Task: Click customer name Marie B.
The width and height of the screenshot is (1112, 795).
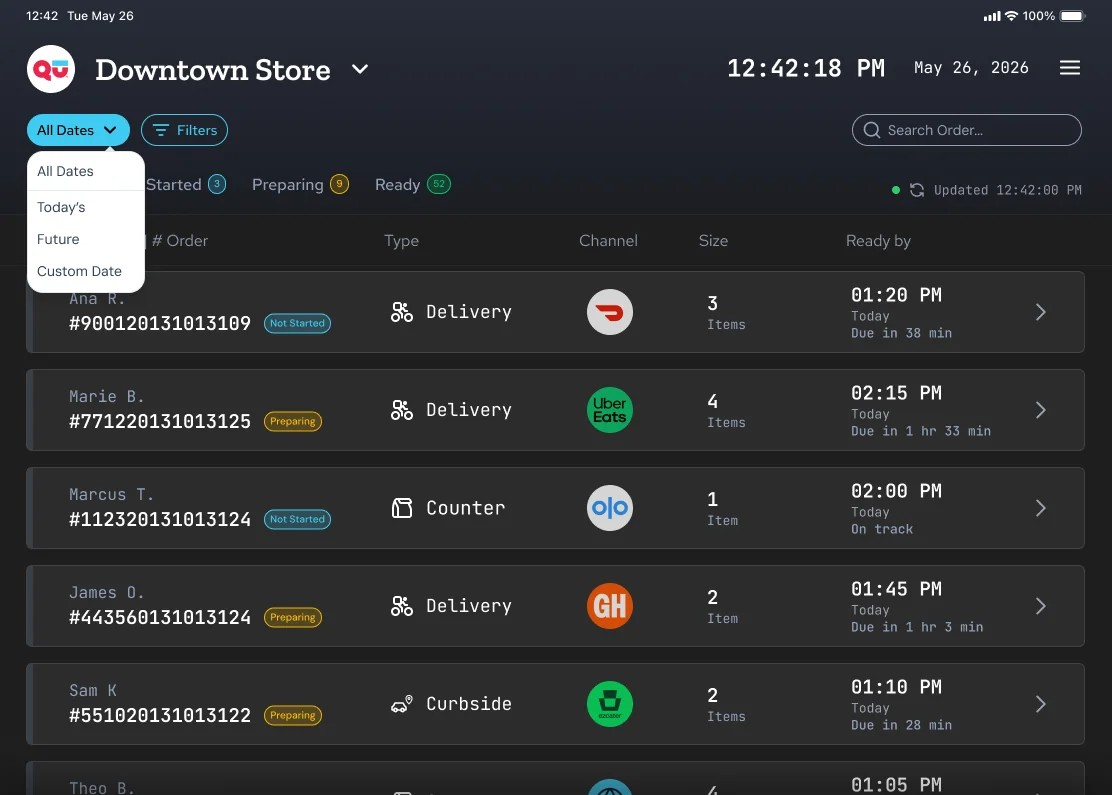Action: pos(106,396)
